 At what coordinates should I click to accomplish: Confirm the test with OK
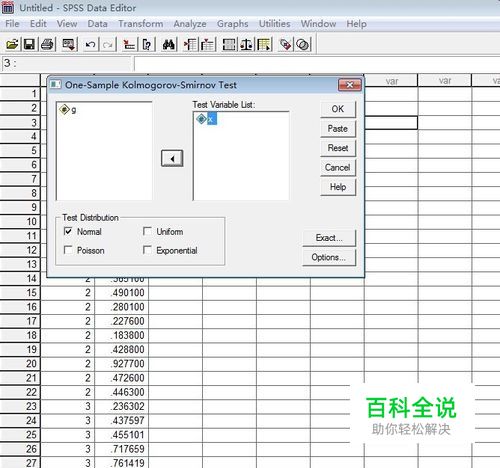click(x=338, y=109)
